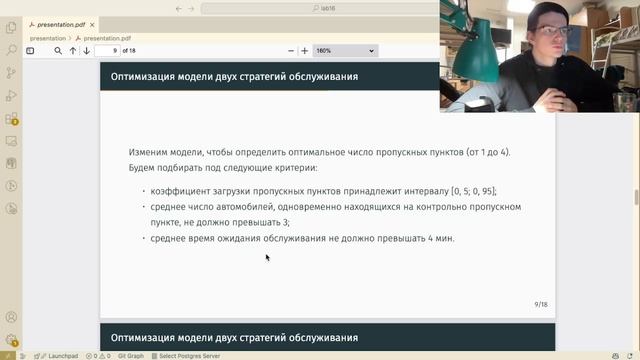Click the remote indicator in status bar
The image size is (640, 360).
point(8,356)
